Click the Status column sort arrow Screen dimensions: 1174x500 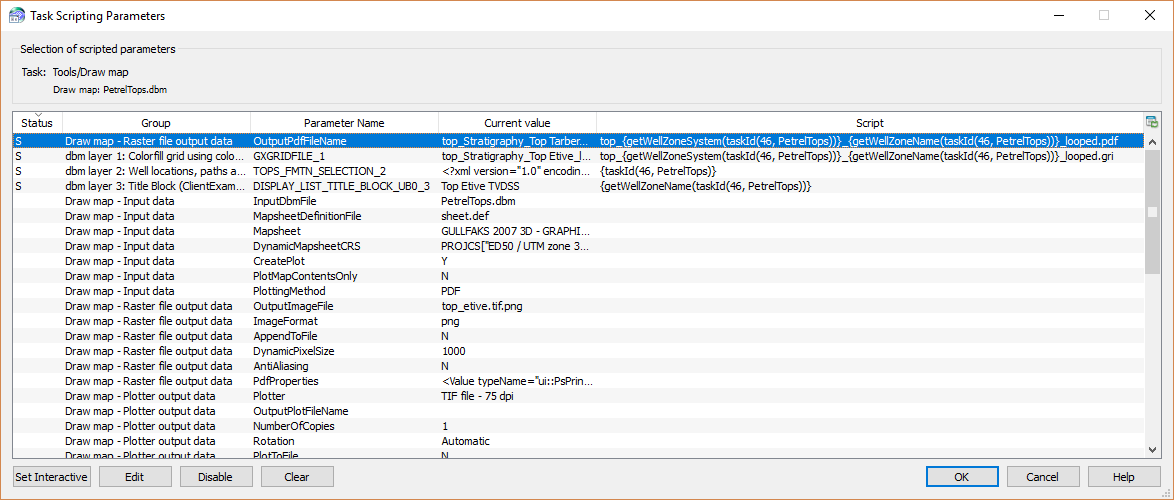(37, 115)
